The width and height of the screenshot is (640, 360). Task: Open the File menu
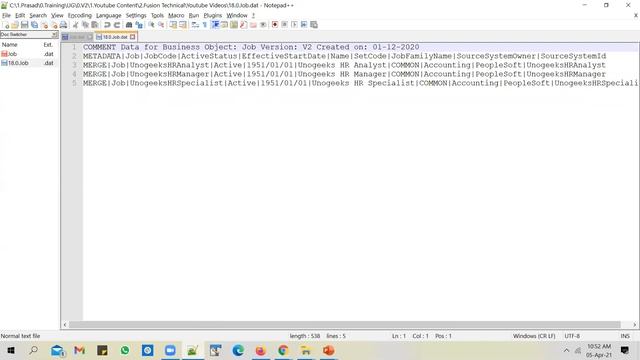(6, 15)
